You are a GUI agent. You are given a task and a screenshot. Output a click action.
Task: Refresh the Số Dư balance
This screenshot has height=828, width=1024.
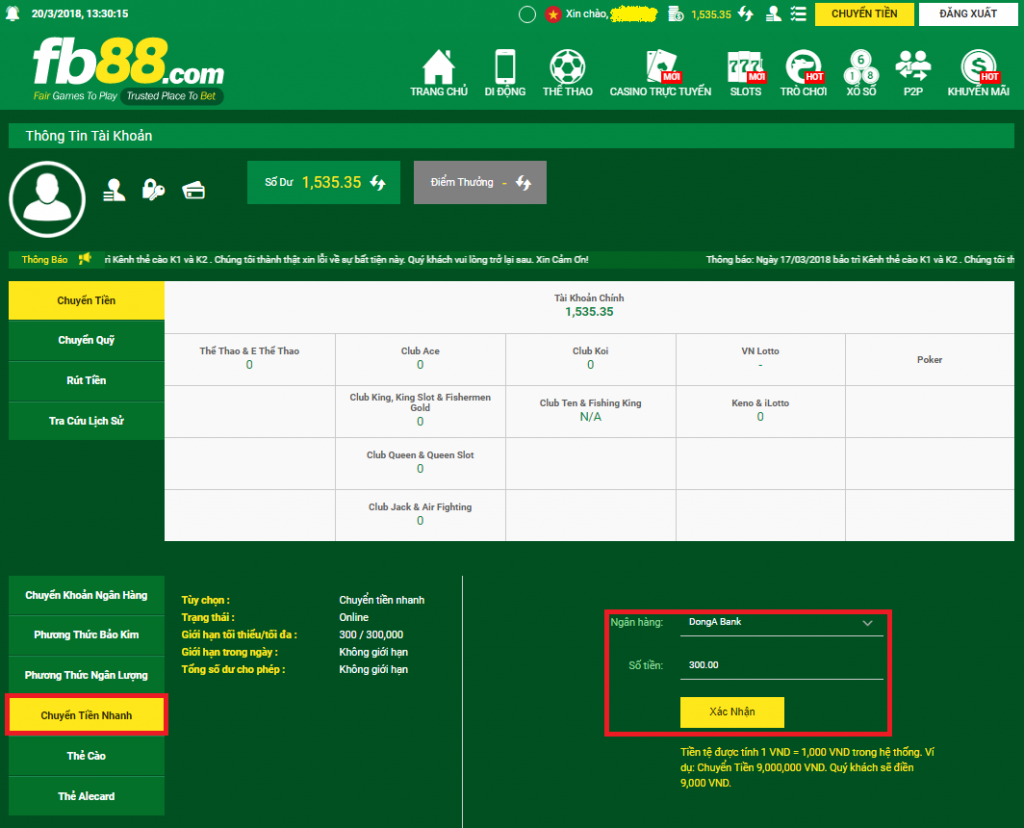click(379, 183)
